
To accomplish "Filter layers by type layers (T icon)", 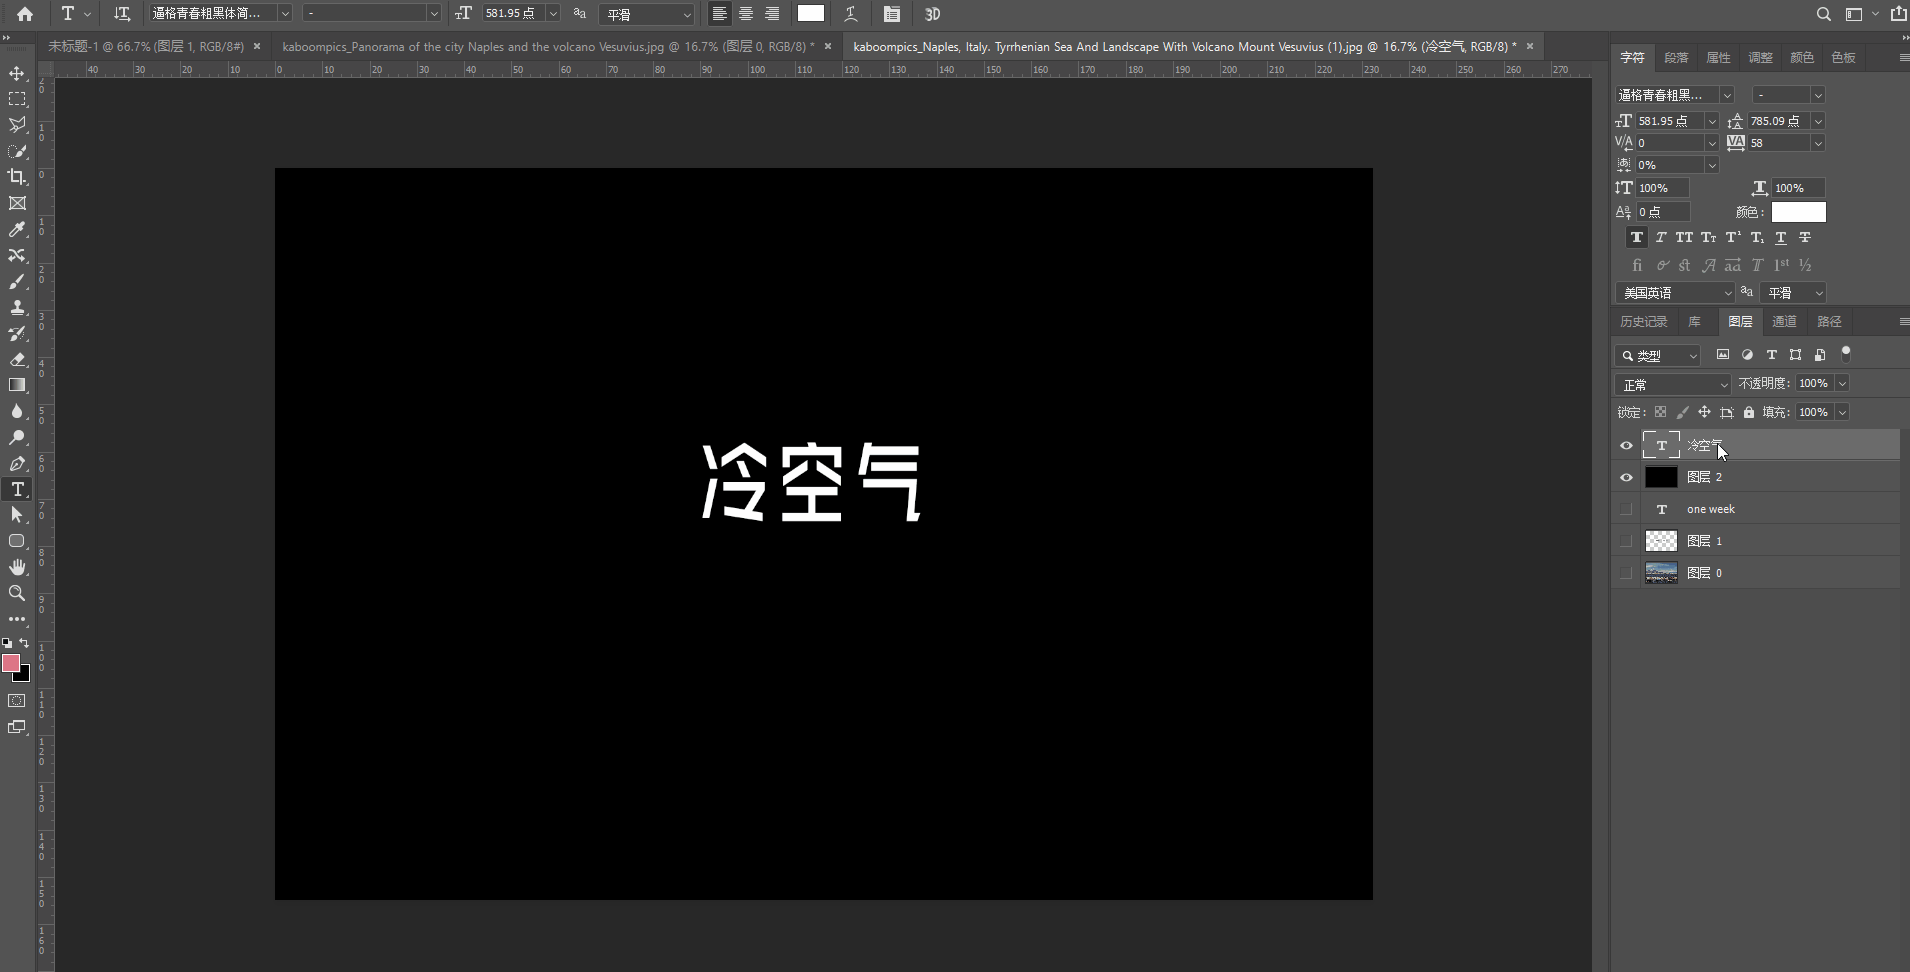I will (x=1771, y=355).
